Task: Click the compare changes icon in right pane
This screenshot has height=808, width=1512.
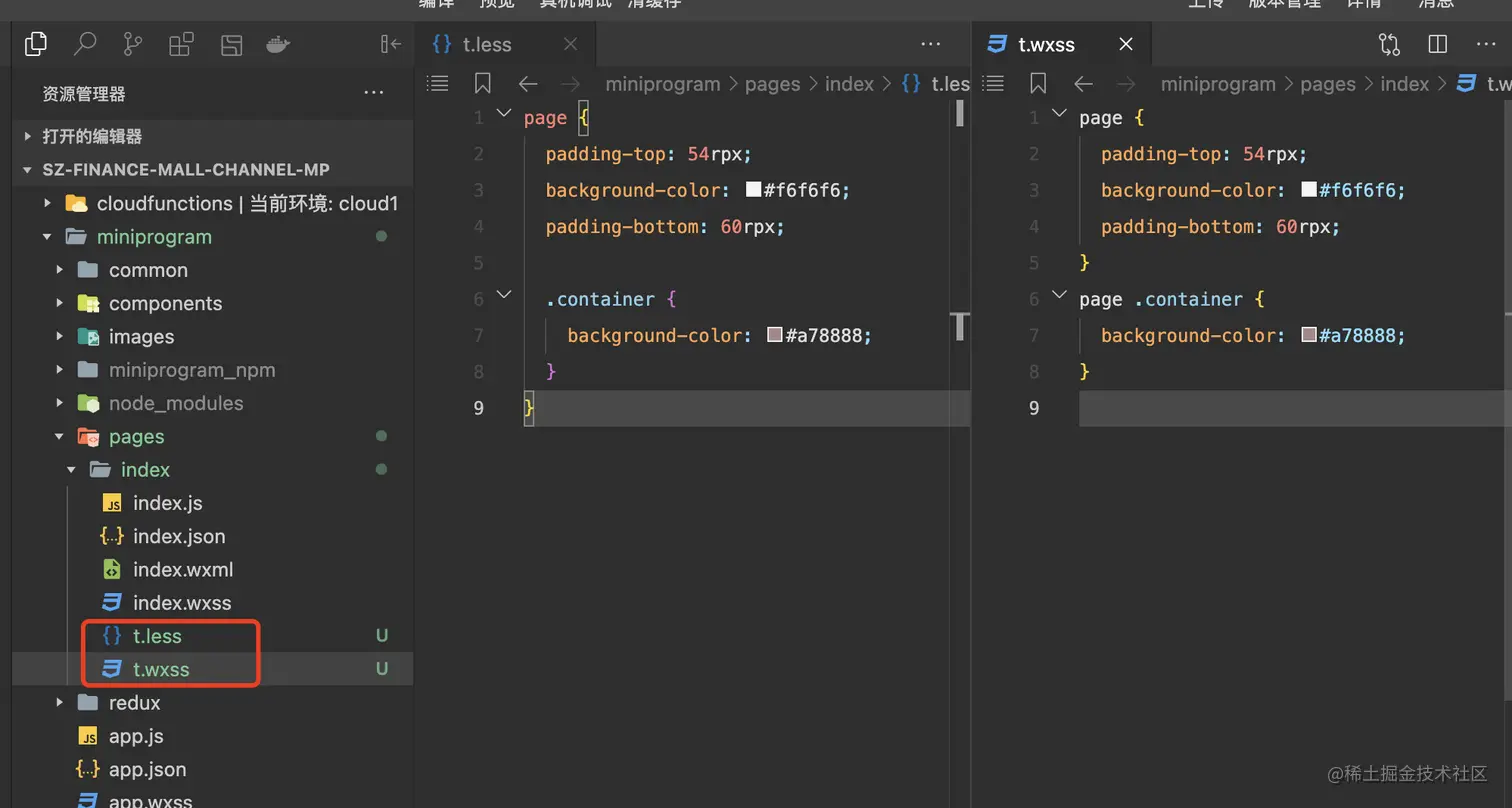Action: point(1389,44)
